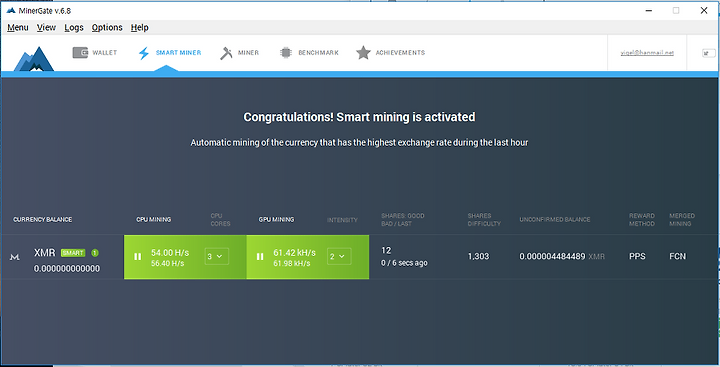Open the Benchmark tab

point(309,52)
